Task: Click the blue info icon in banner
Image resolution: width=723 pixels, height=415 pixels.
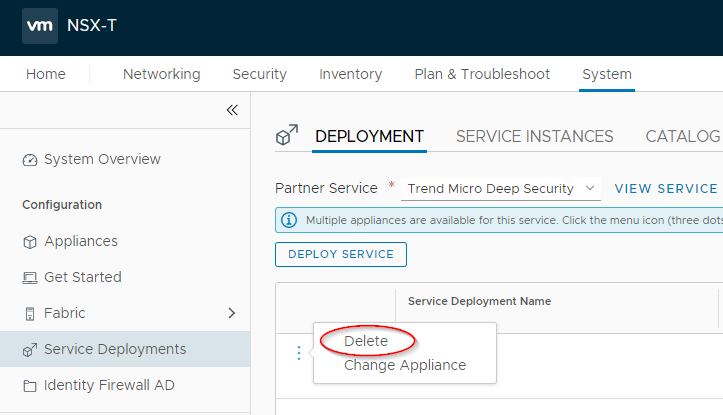Action: pos(289,220)
